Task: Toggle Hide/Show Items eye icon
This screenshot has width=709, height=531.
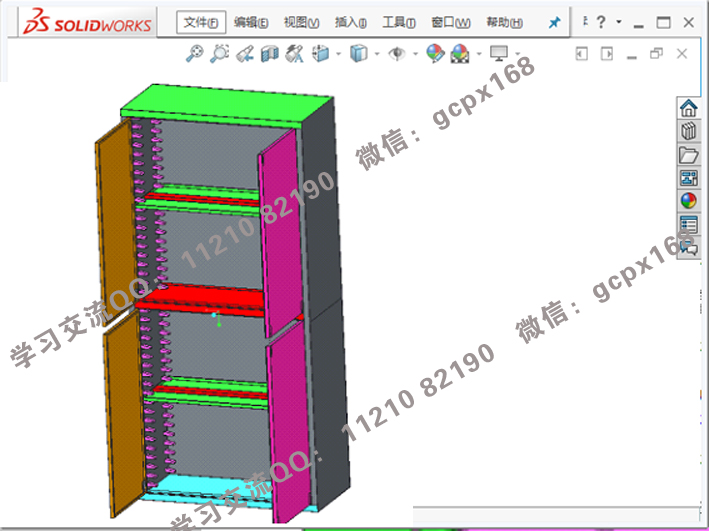Action: 397,54
